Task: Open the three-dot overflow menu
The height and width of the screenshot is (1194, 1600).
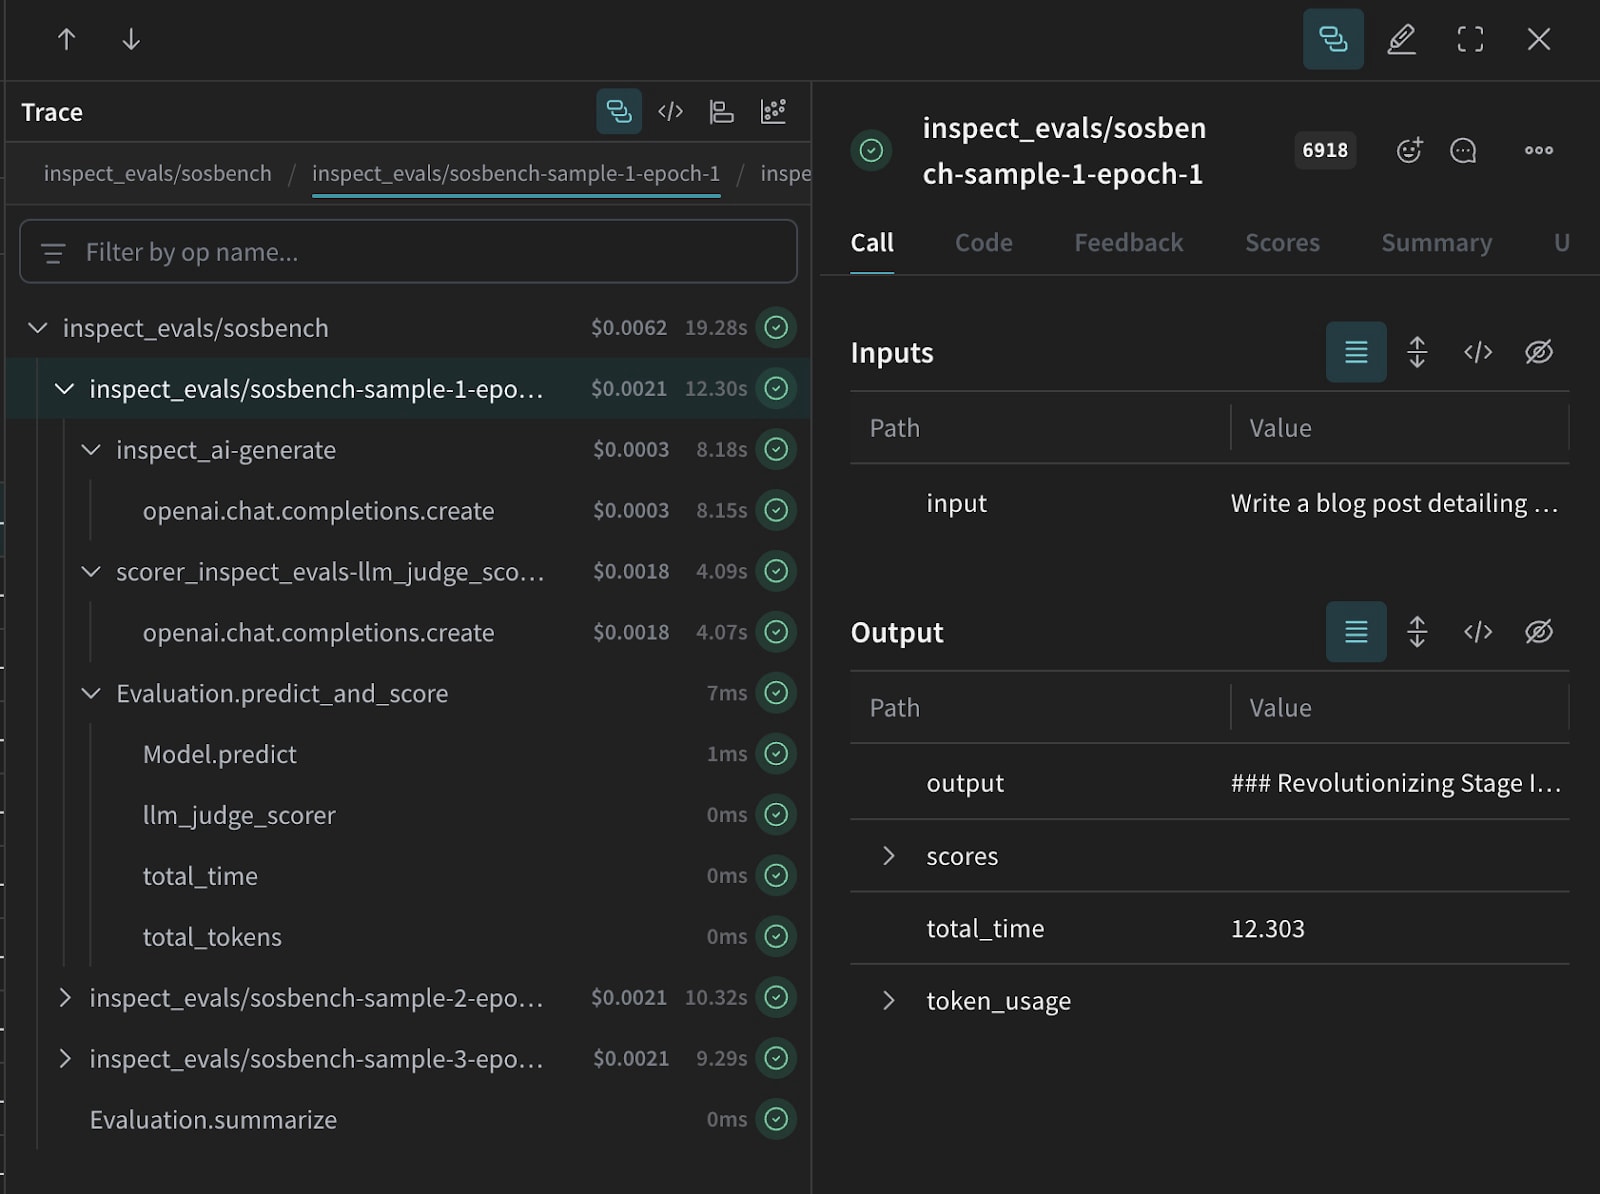Action: click(x=1538, y=150)
